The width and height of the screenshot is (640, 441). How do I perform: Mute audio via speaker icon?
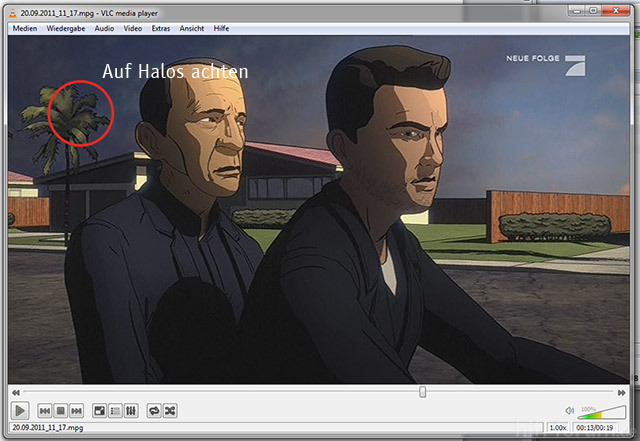(x=570, y=410)
